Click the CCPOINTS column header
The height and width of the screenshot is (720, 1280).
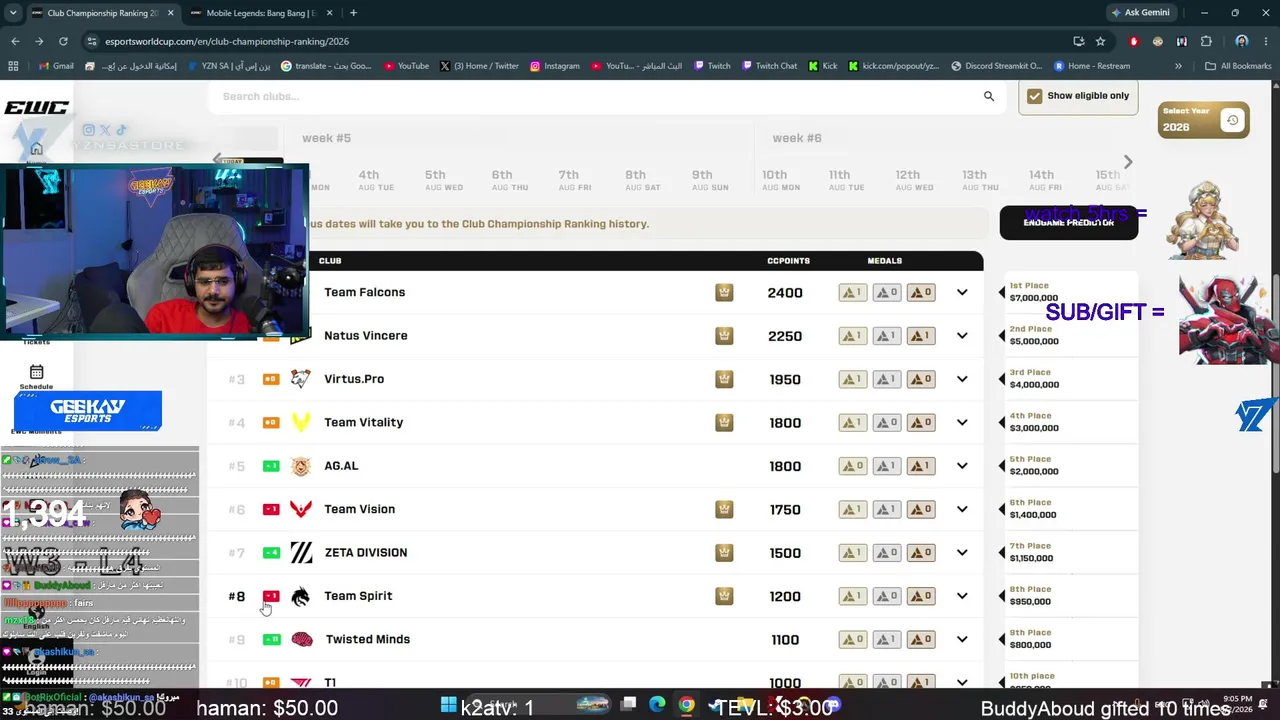click(x=789, y=261)
